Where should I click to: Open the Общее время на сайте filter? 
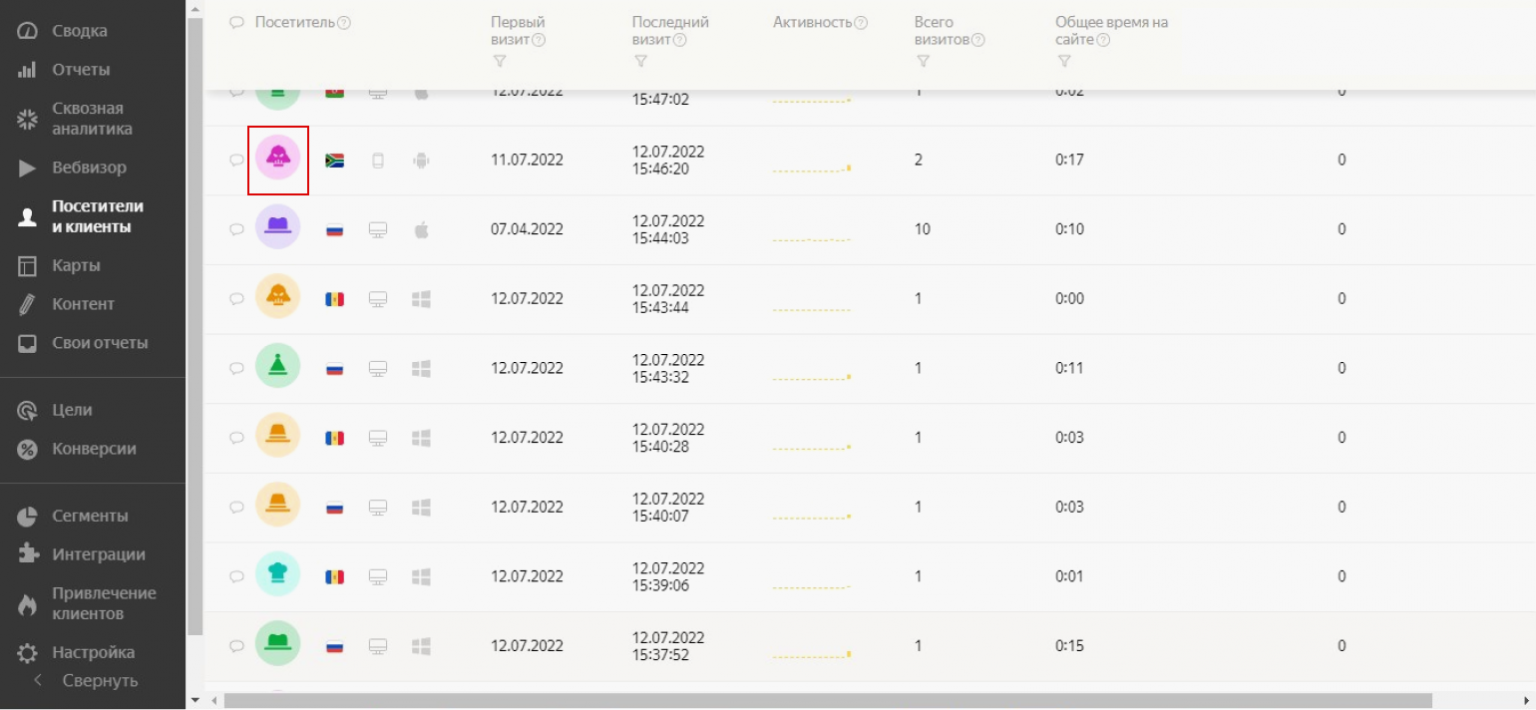click(1063, 61)
